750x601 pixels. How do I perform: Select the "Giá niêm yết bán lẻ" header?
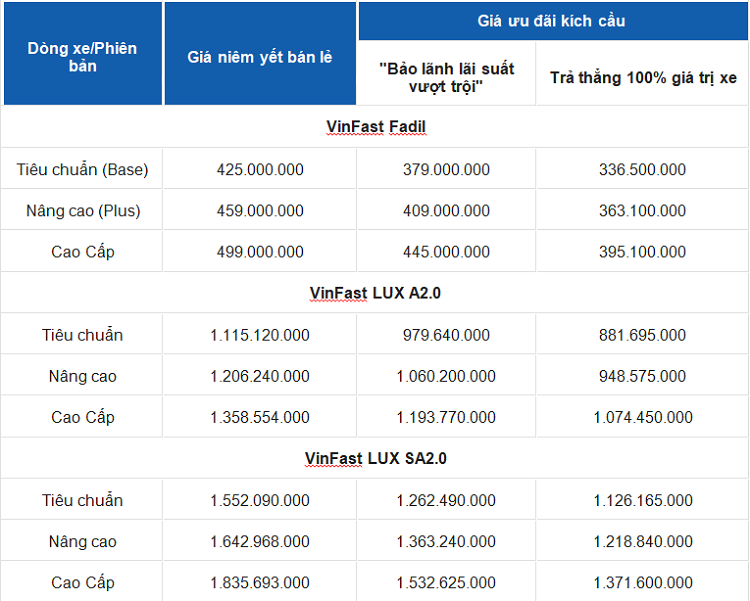(260, 57)
